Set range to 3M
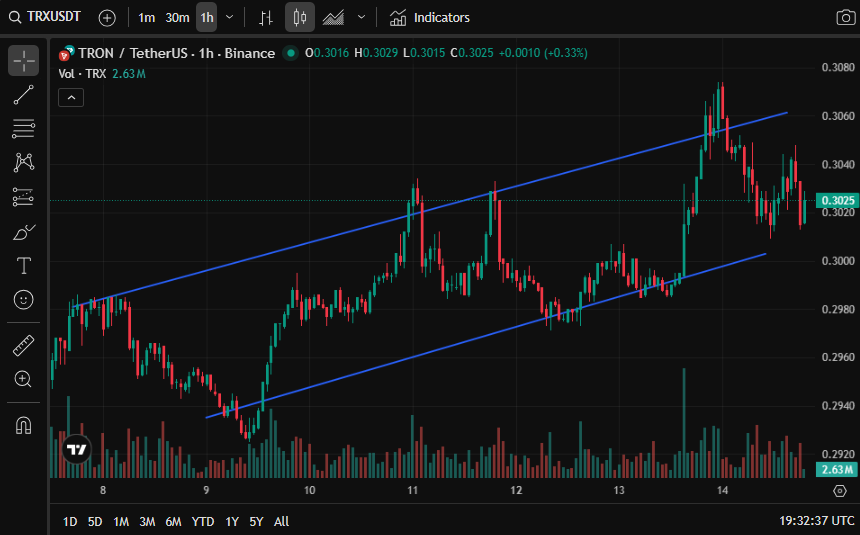The image size is (860, 535). pos(146,521)
